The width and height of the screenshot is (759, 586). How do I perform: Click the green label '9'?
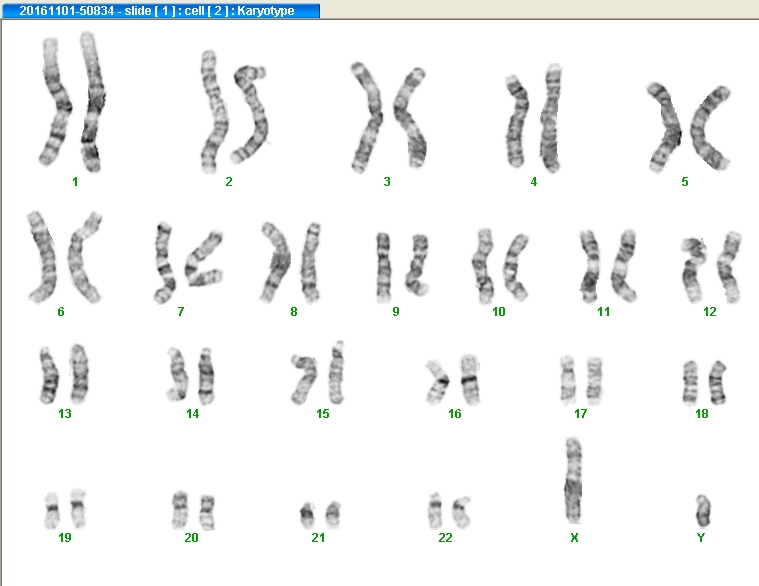coord(396,312)
